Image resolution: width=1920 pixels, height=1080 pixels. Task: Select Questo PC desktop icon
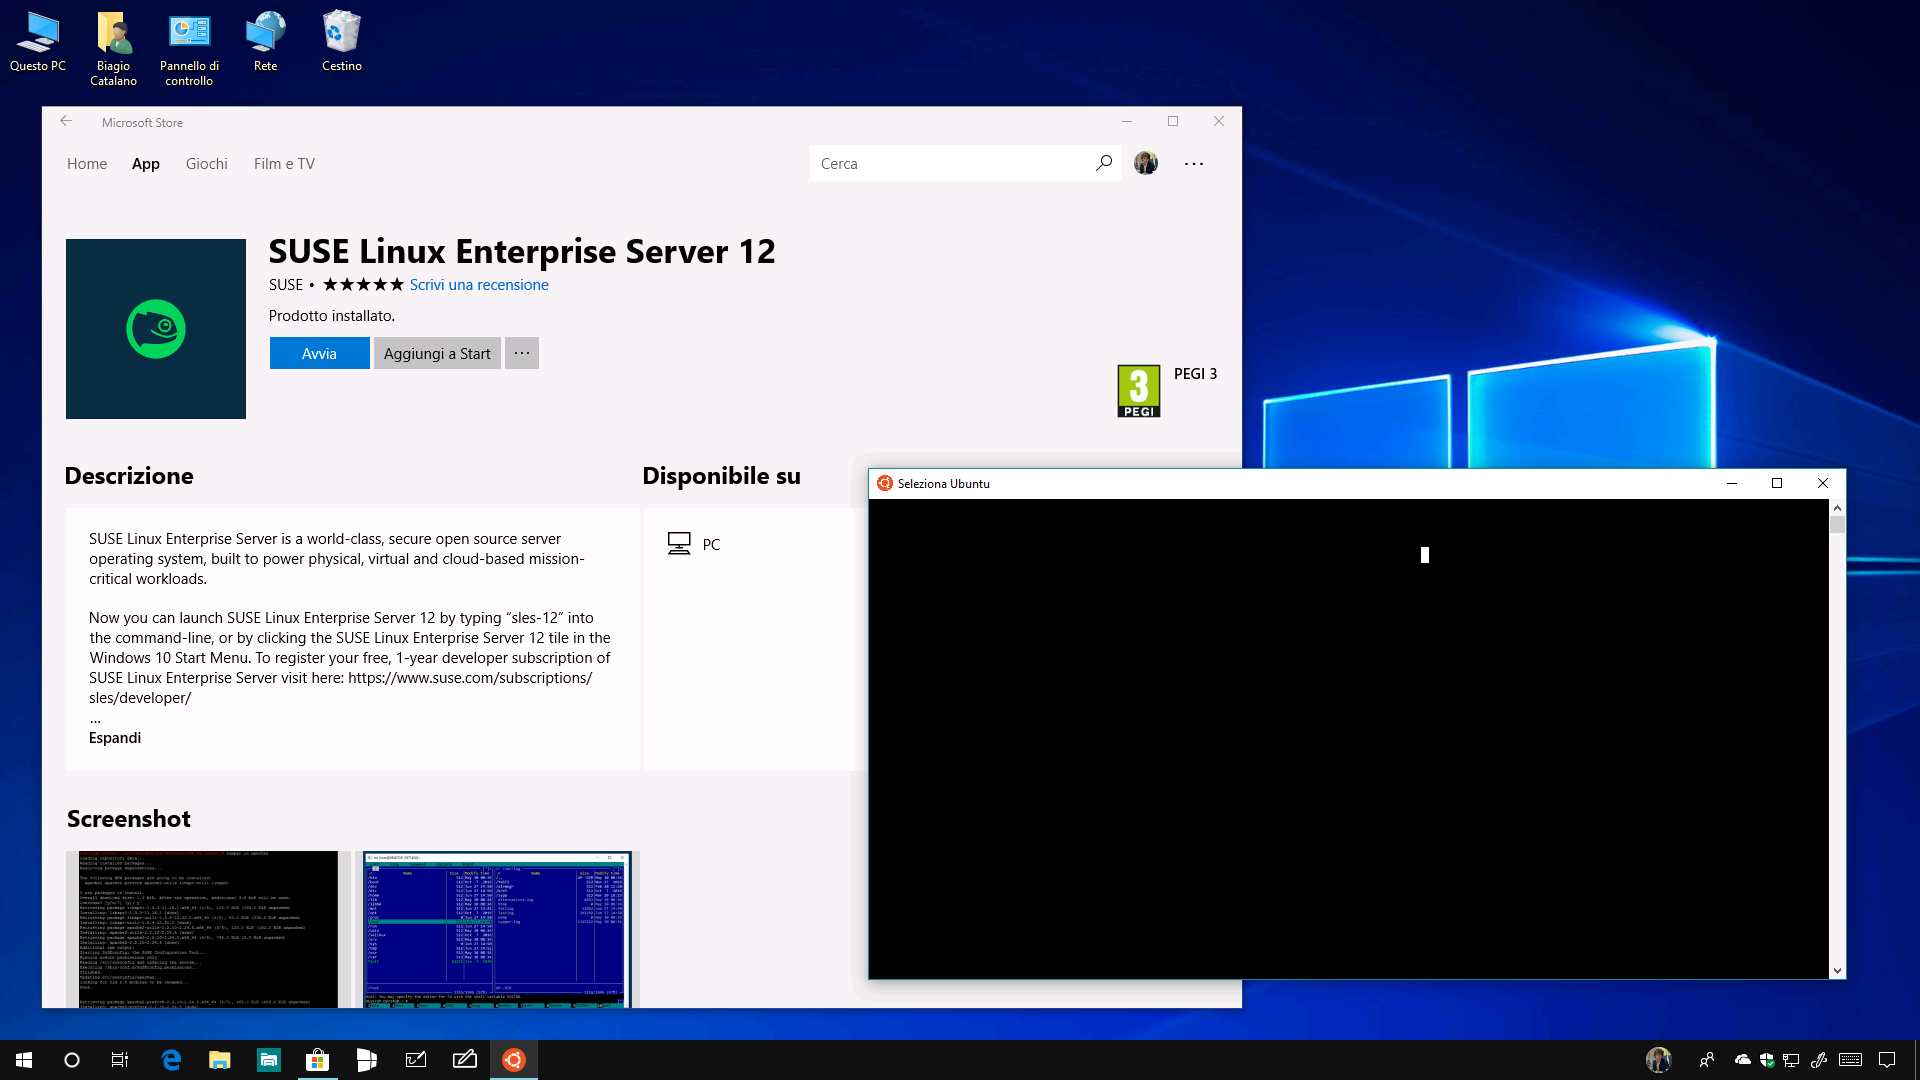(38, 42)
